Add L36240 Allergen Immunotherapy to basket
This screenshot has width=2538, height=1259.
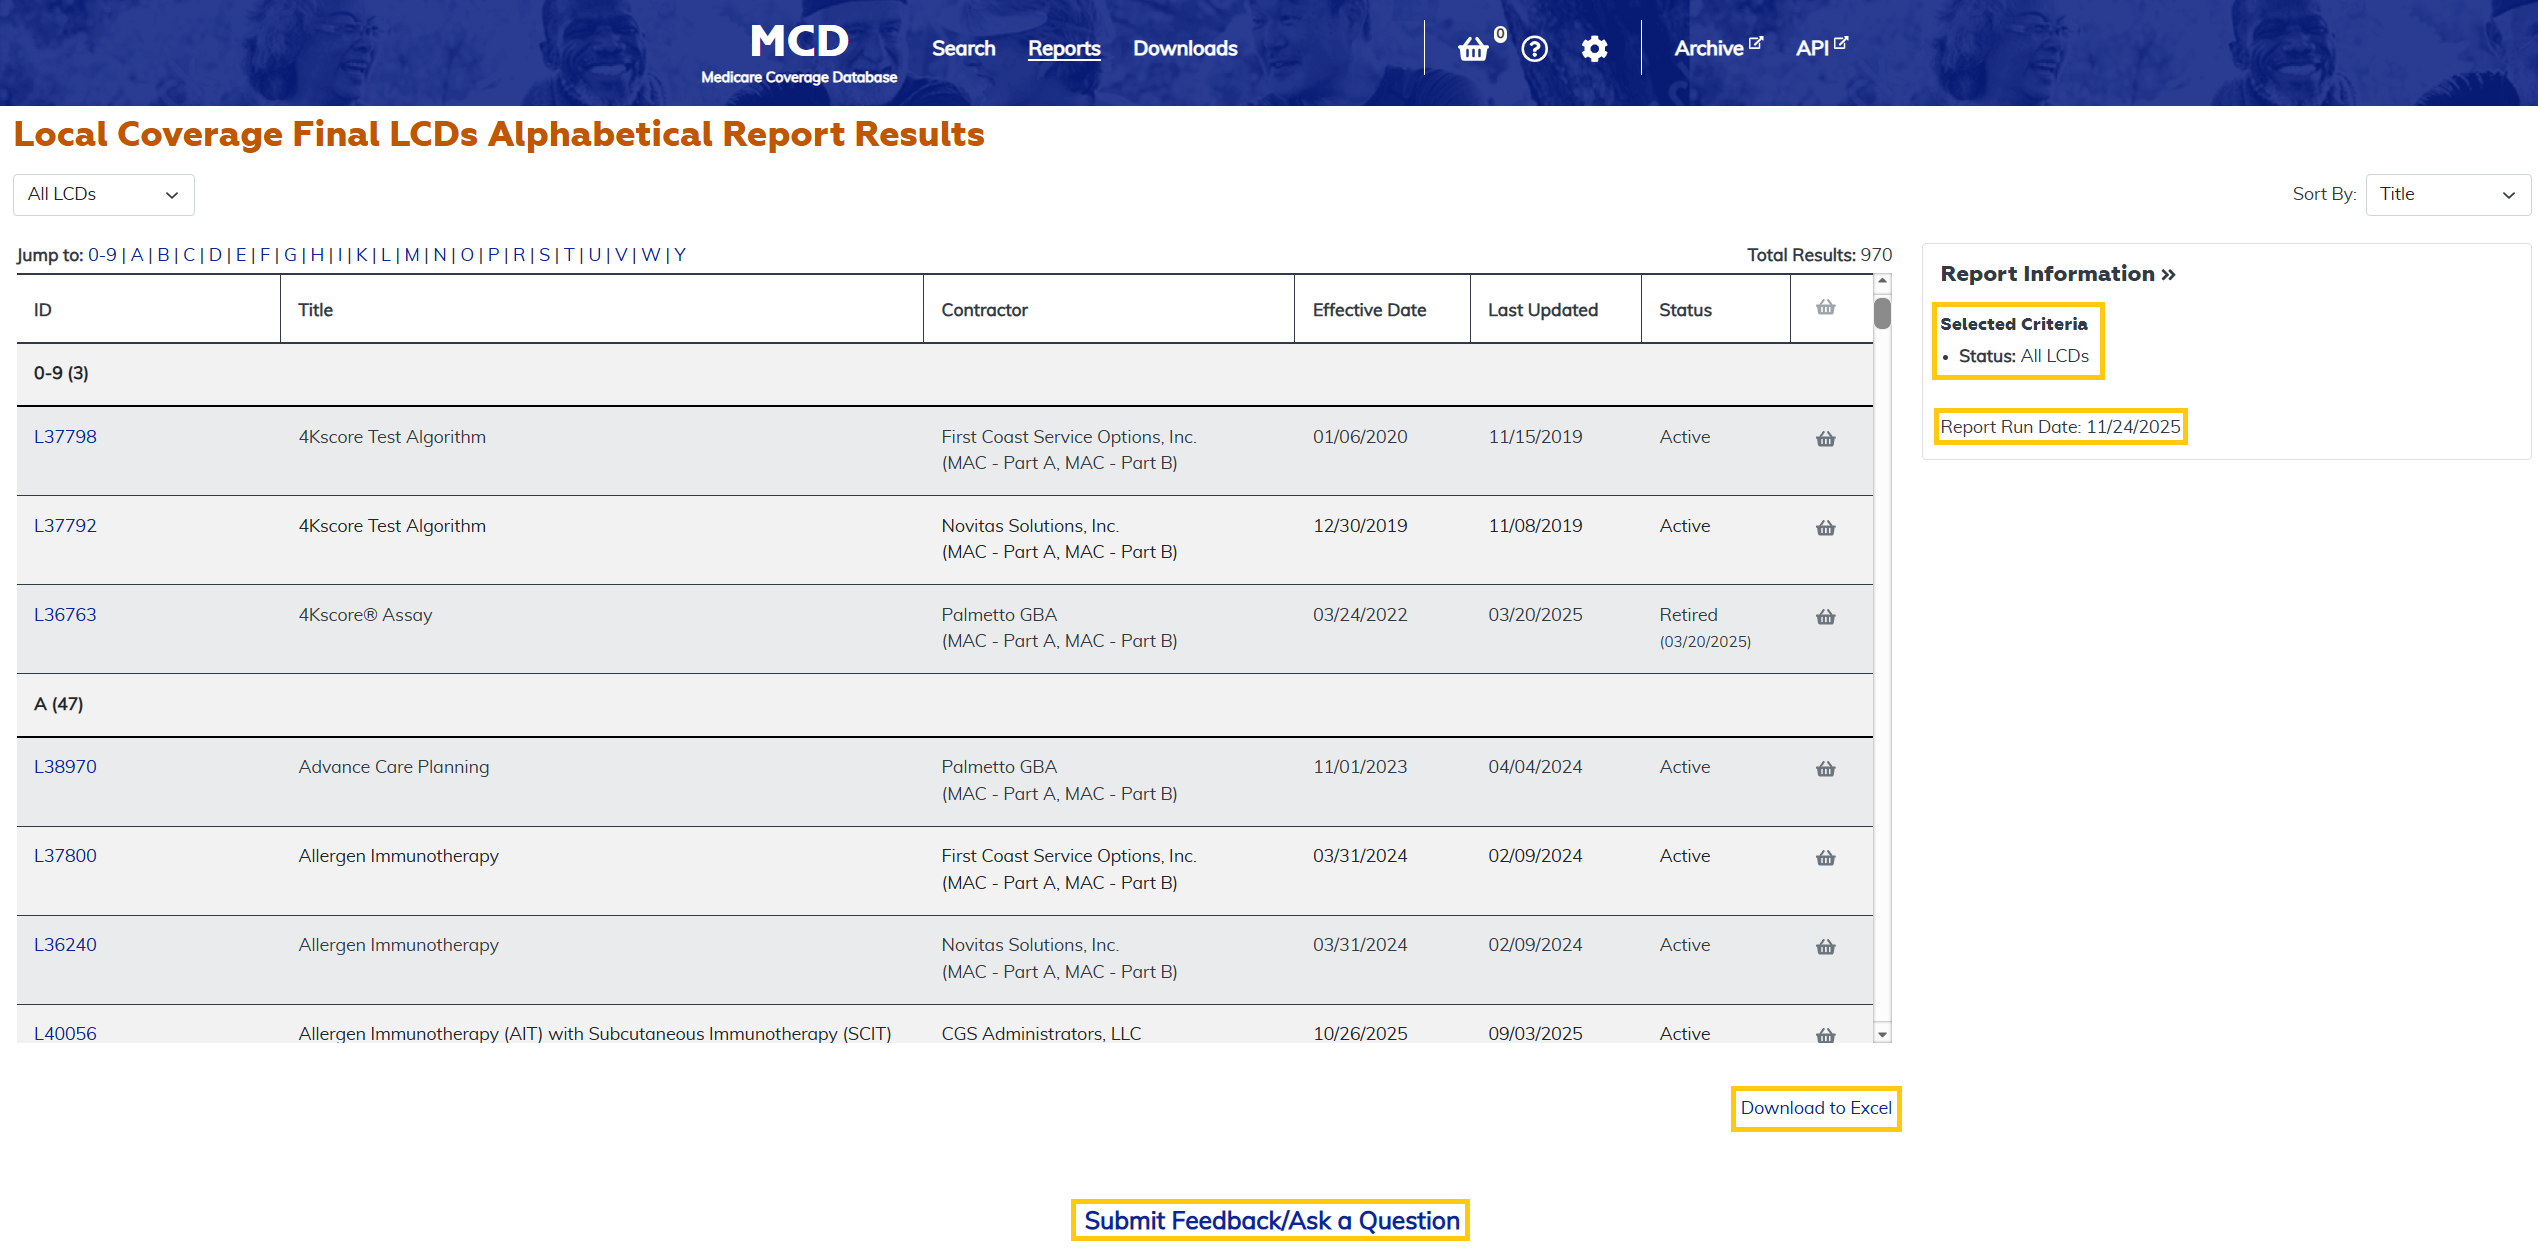[1824, 947]
